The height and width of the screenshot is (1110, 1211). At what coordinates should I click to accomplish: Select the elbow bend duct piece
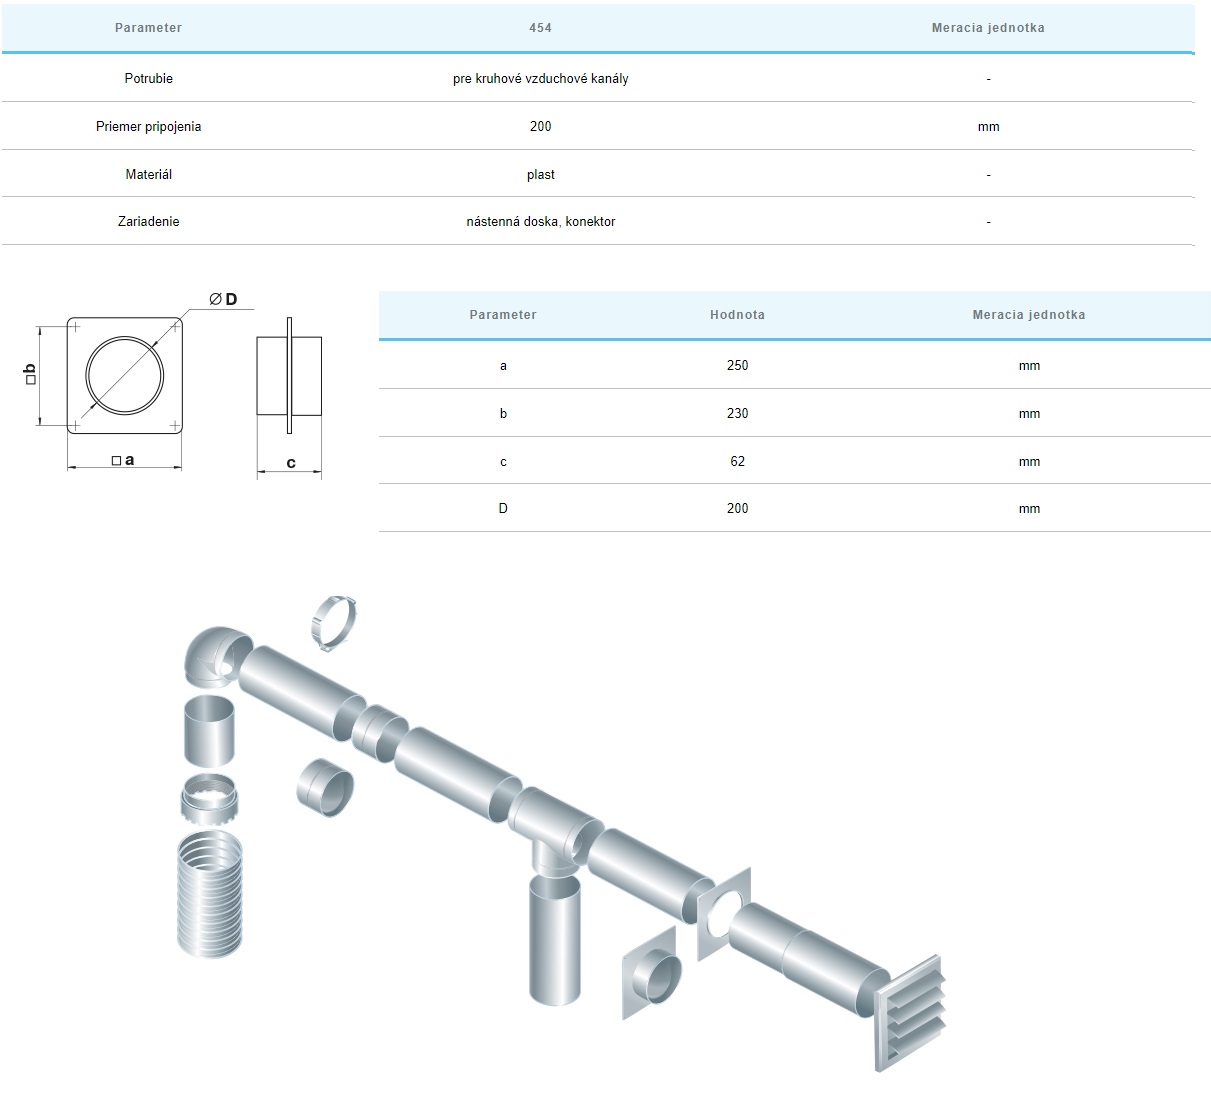point(213,656)
